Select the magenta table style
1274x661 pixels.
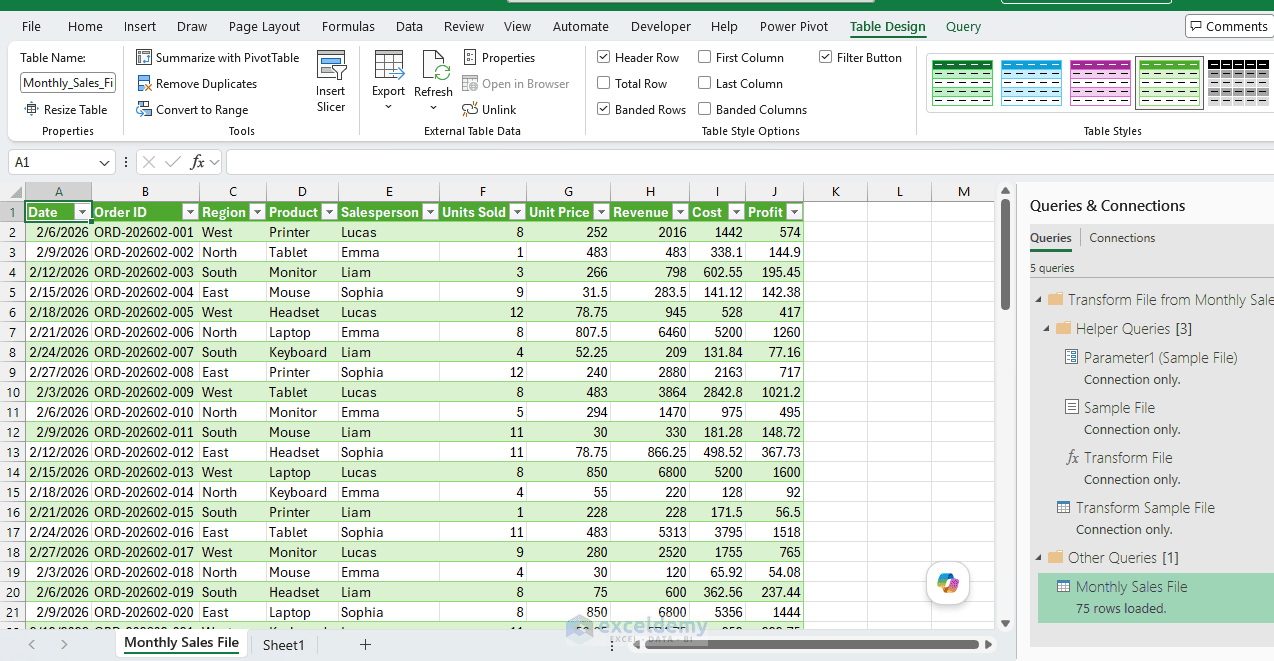(x=1100, y=83)
